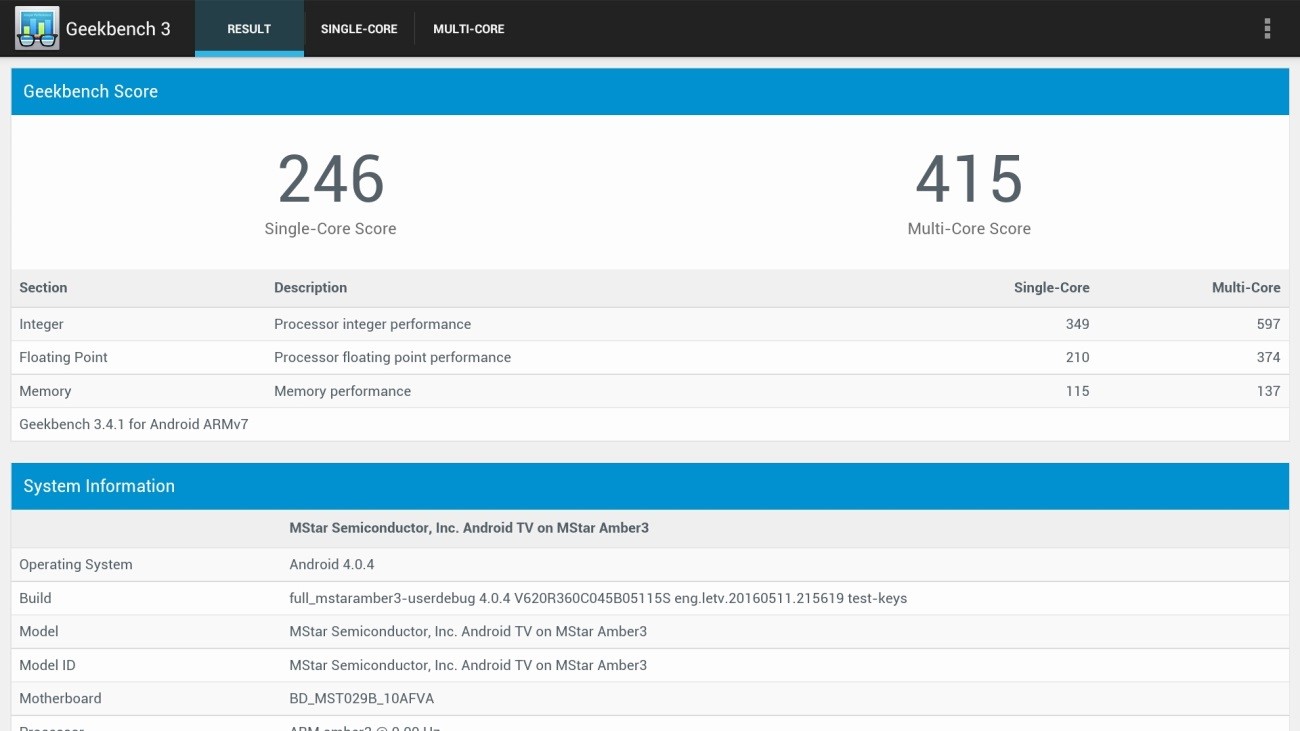Click the single-core score 246
The image size is (1300, 731).
click(x=331, y=179)
